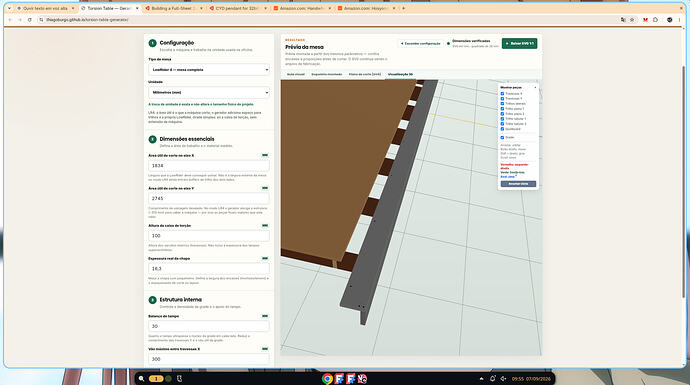Click the taskbar search magnifier icon
This screenshot has width=690, height=385.
tap(141, 378)
